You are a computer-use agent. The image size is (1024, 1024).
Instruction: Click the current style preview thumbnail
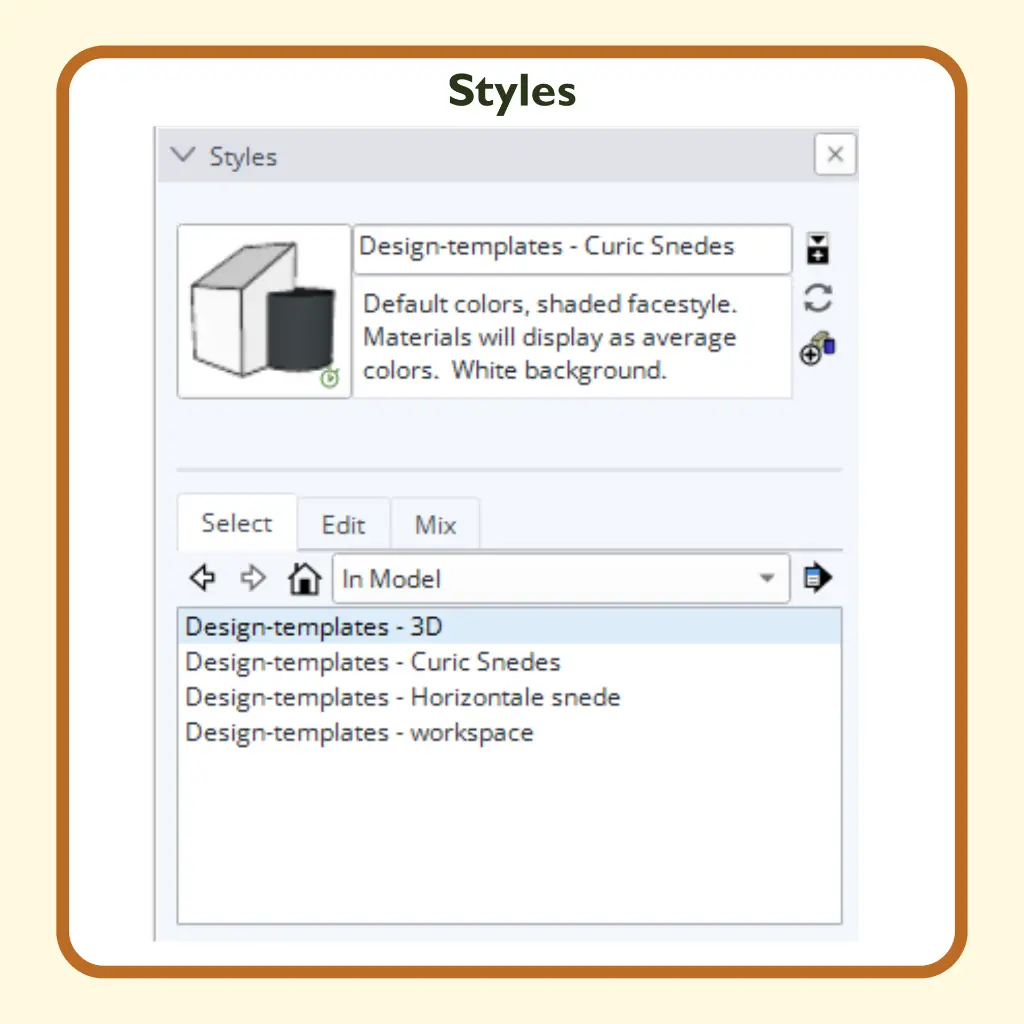(264, 311)
